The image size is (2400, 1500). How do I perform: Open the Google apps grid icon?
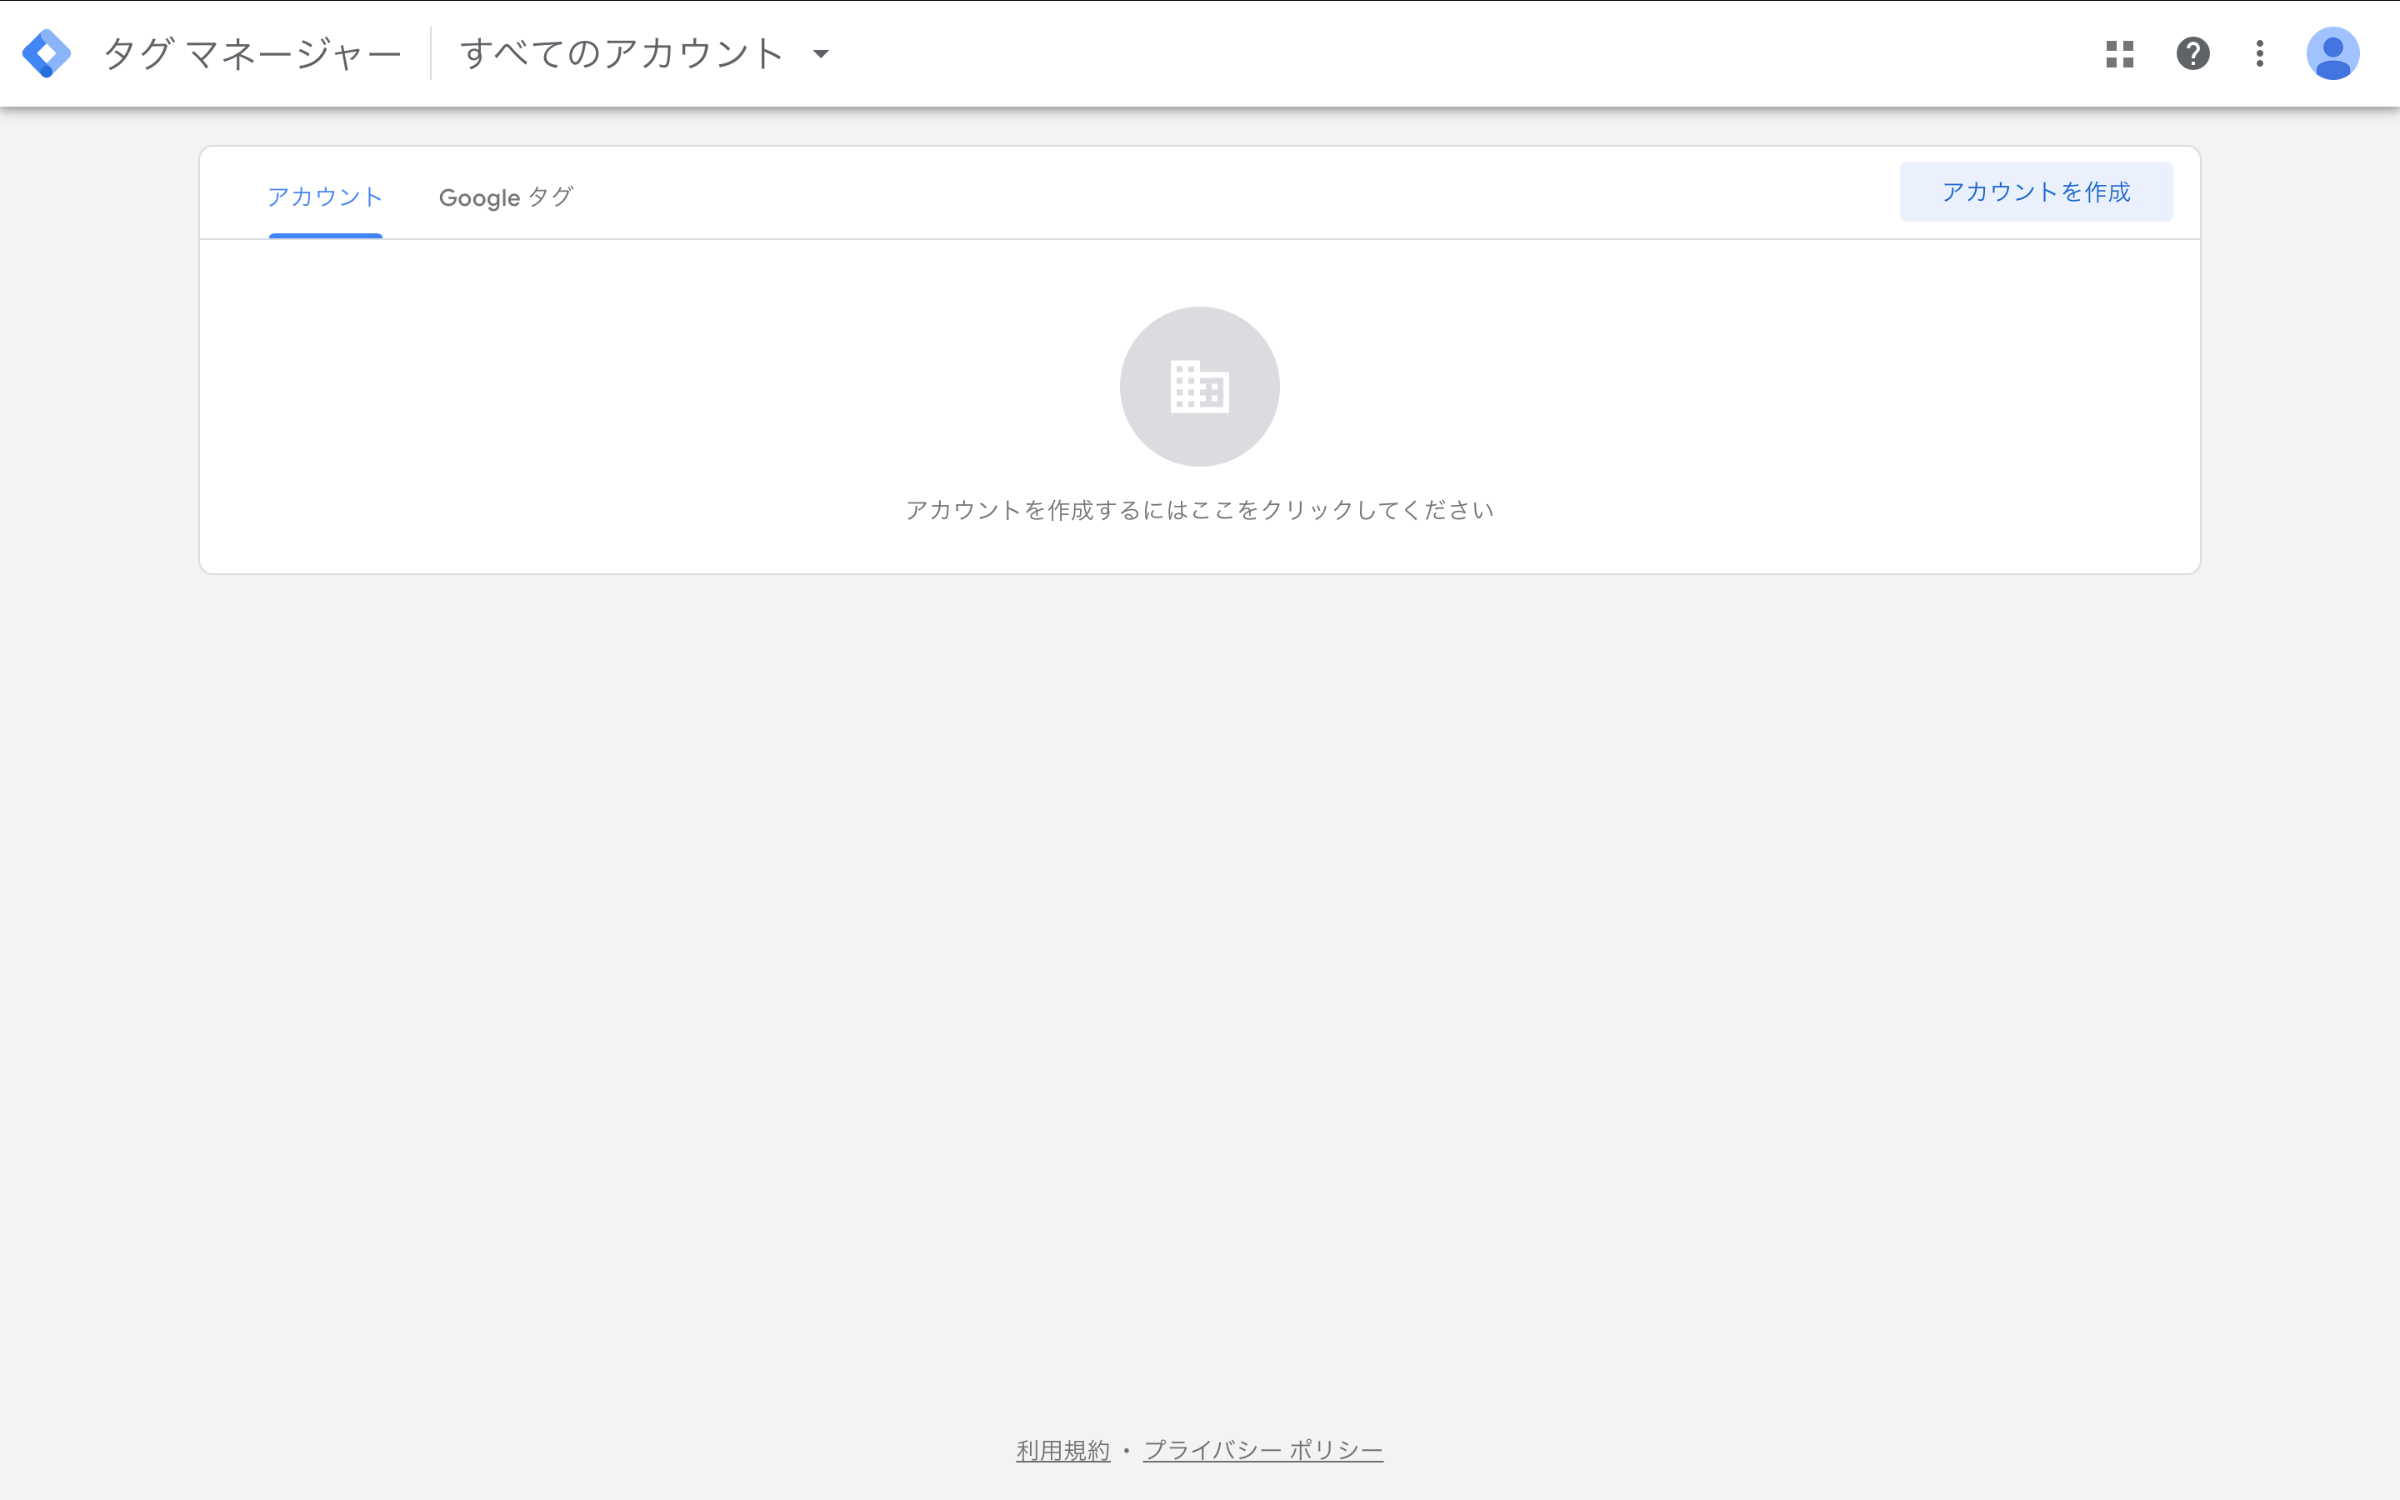pos(2119,53)
